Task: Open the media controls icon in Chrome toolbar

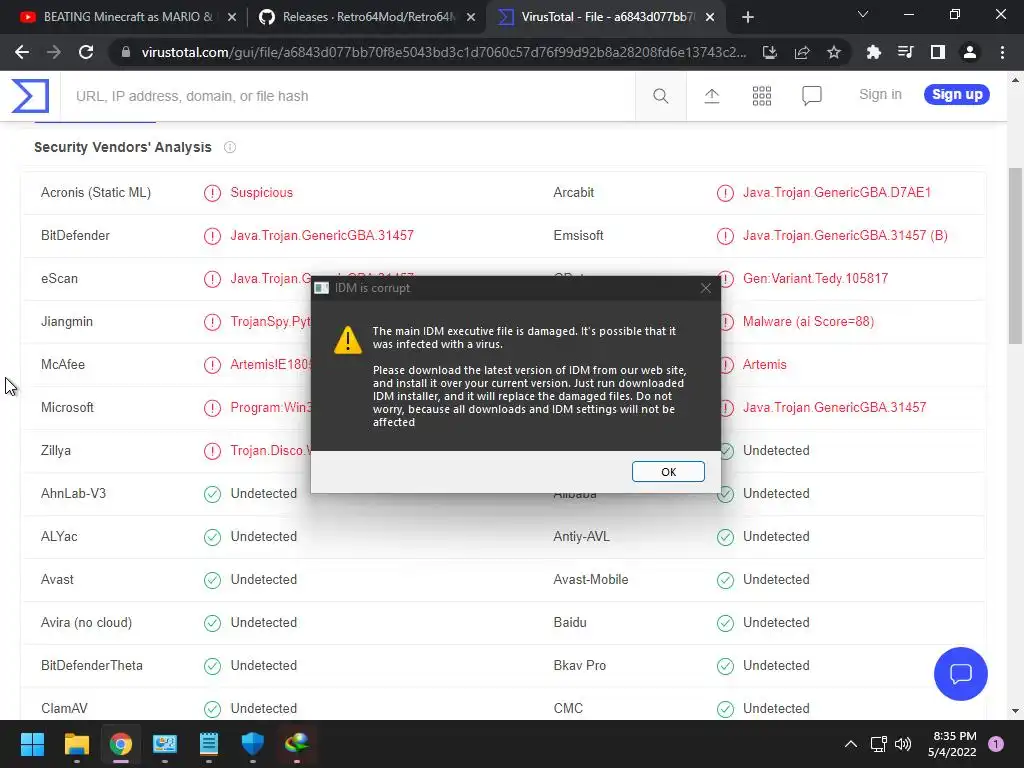Action: (906, 52)
